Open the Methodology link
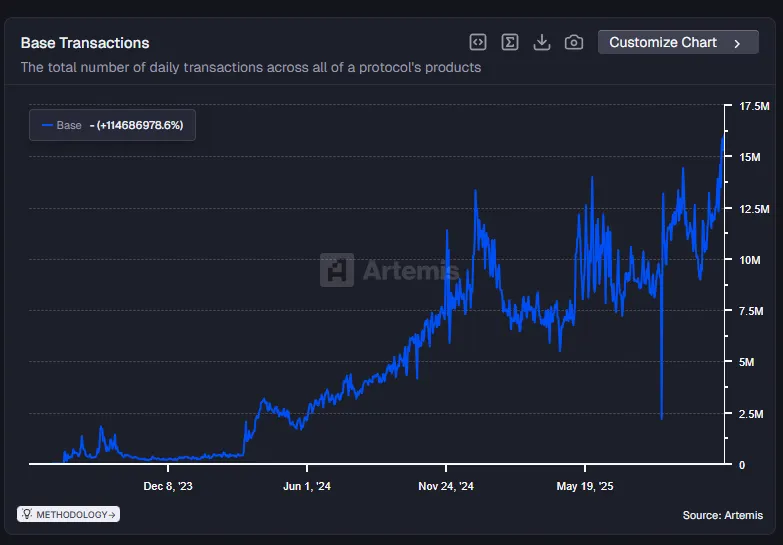783x545 pixels. pos(69,514)
